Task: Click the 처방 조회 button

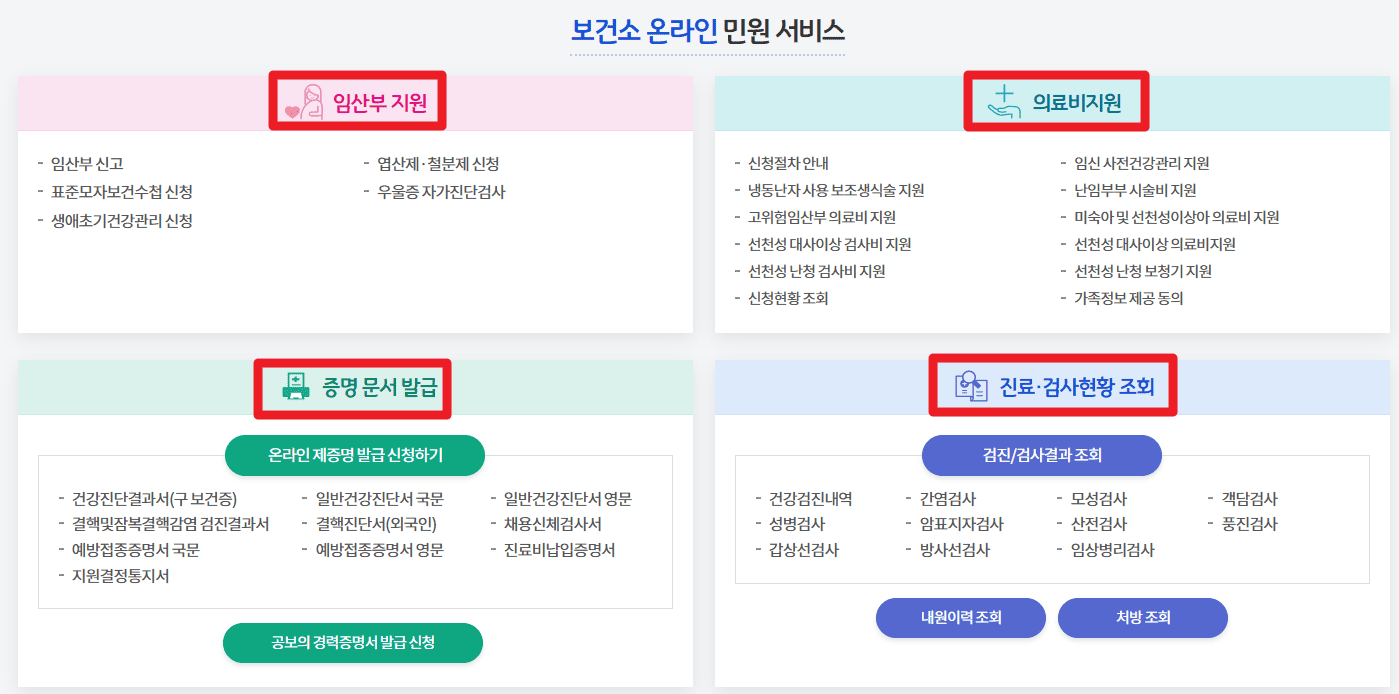Action: point(1142,618)
